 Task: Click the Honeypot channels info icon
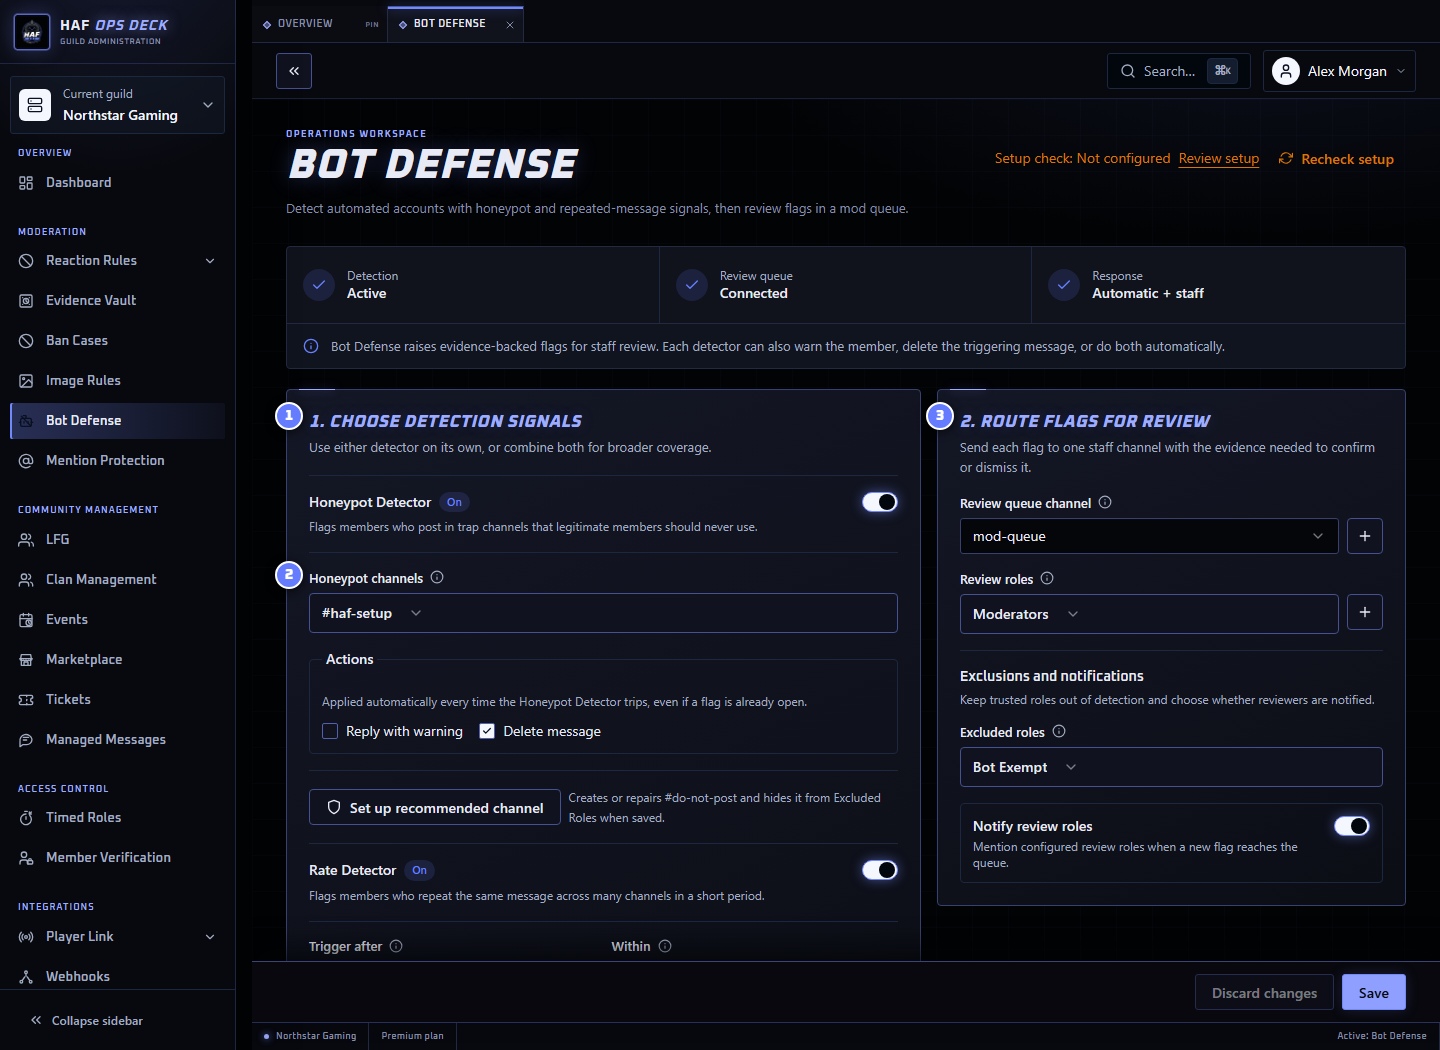point(437,577)
